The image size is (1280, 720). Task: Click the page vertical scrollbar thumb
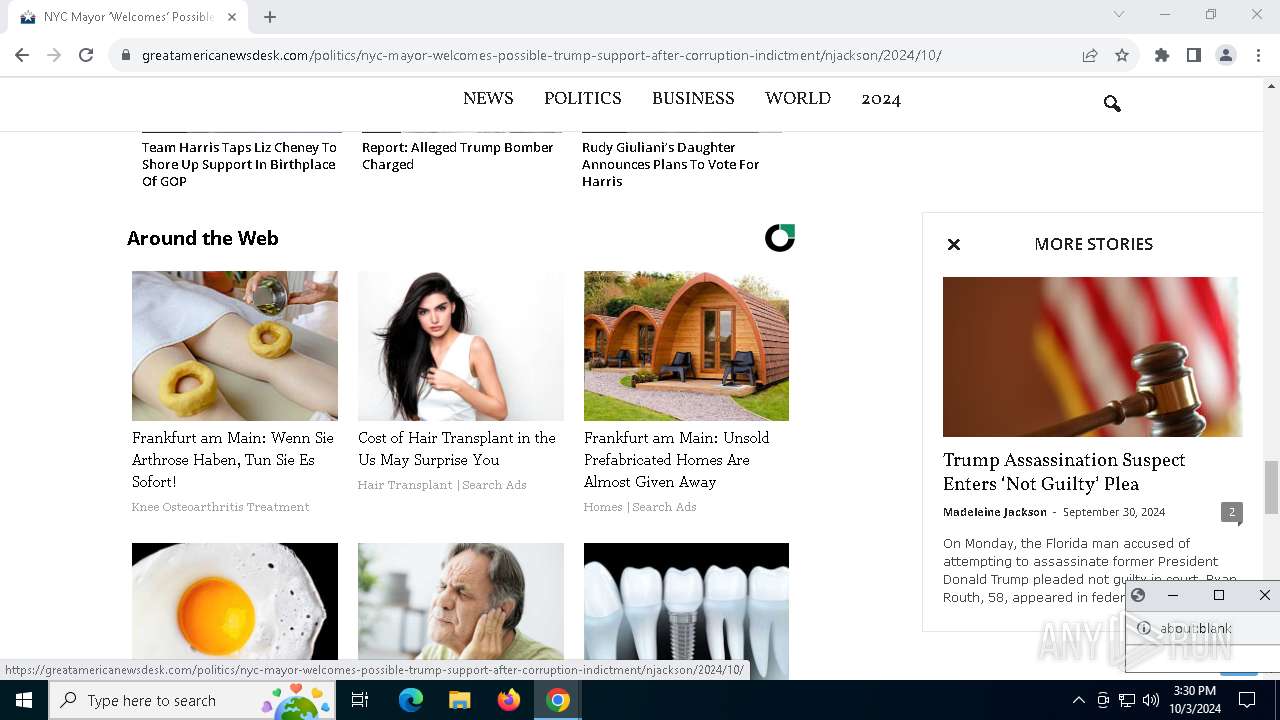(1271, 487)
